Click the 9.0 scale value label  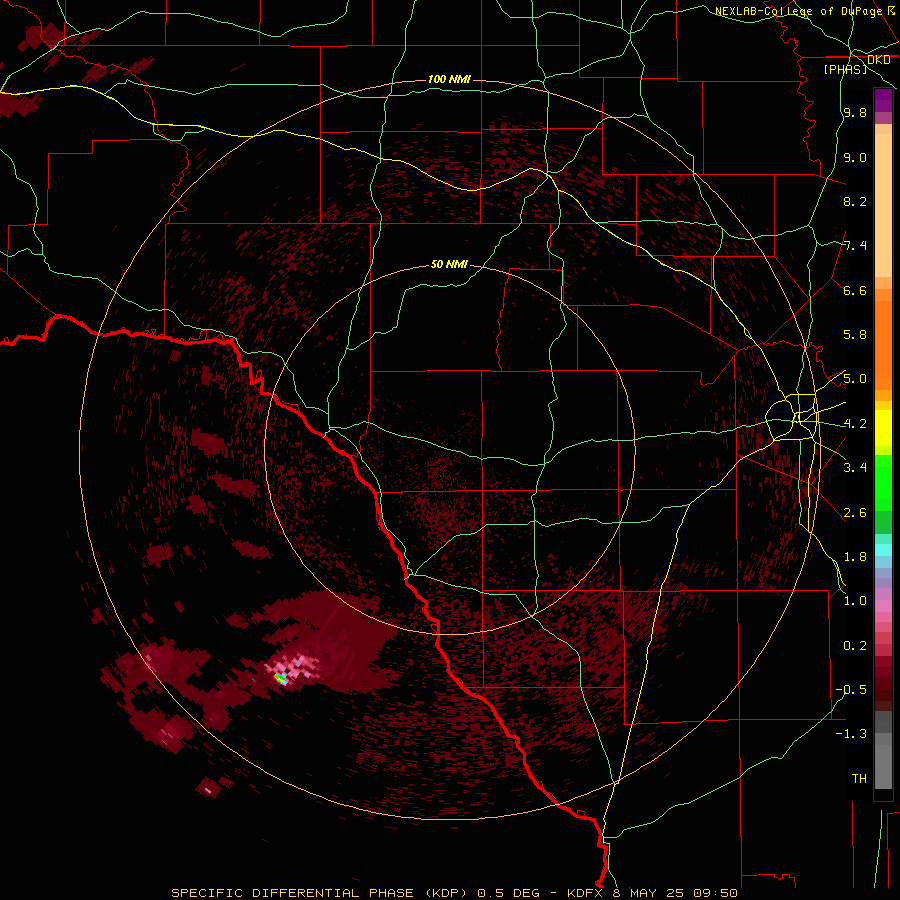click(x=855, y=158)
